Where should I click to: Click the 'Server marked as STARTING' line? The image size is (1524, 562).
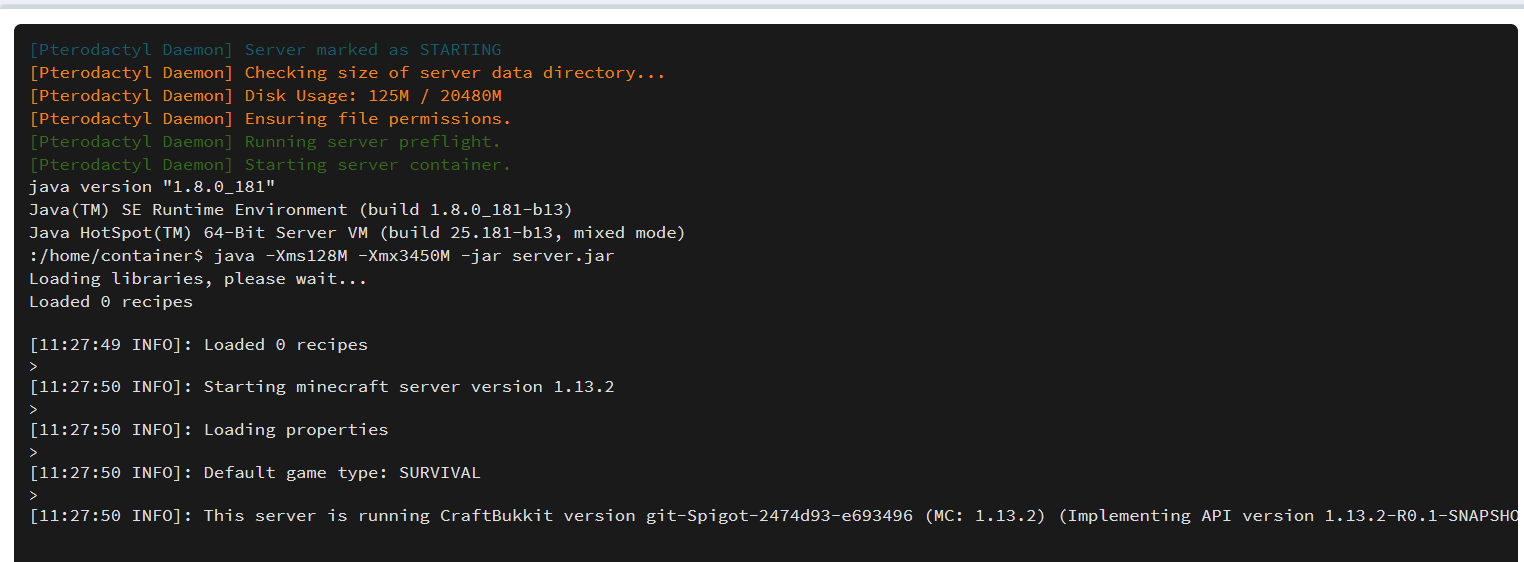[x=265, y=50]
